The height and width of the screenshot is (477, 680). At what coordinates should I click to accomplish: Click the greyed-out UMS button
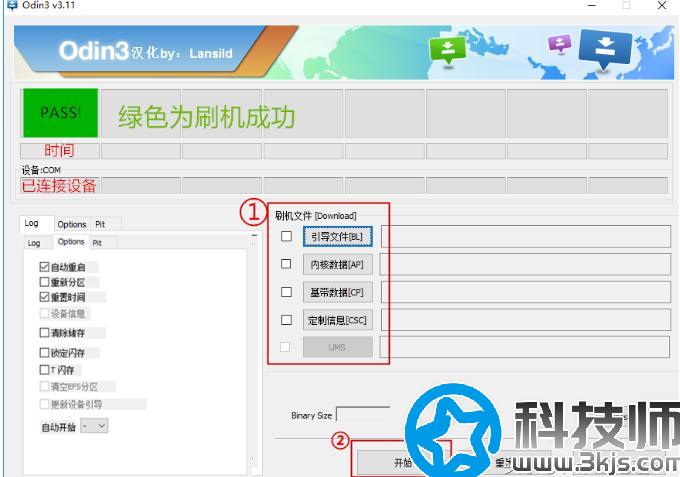(337, 347)
